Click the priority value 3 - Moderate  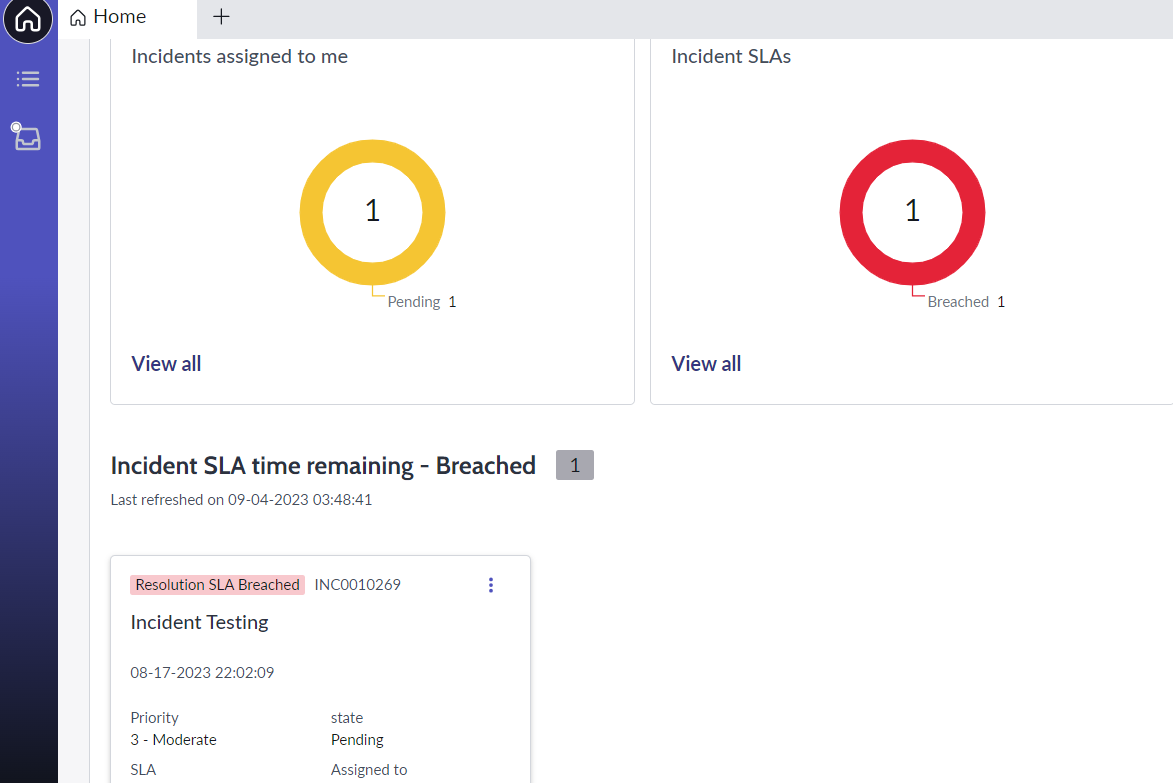(x=174, y=740)
